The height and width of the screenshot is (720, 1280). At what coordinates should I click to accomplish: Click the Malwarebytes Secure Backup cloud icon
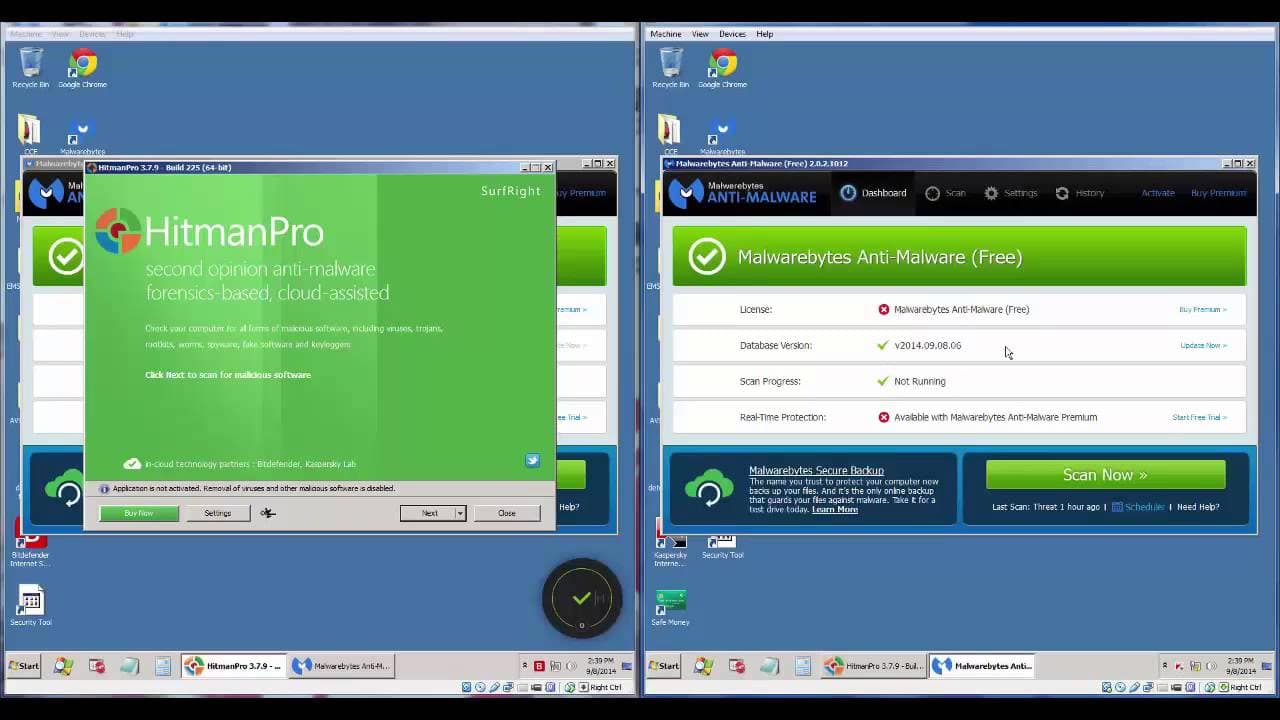point(709,488)
